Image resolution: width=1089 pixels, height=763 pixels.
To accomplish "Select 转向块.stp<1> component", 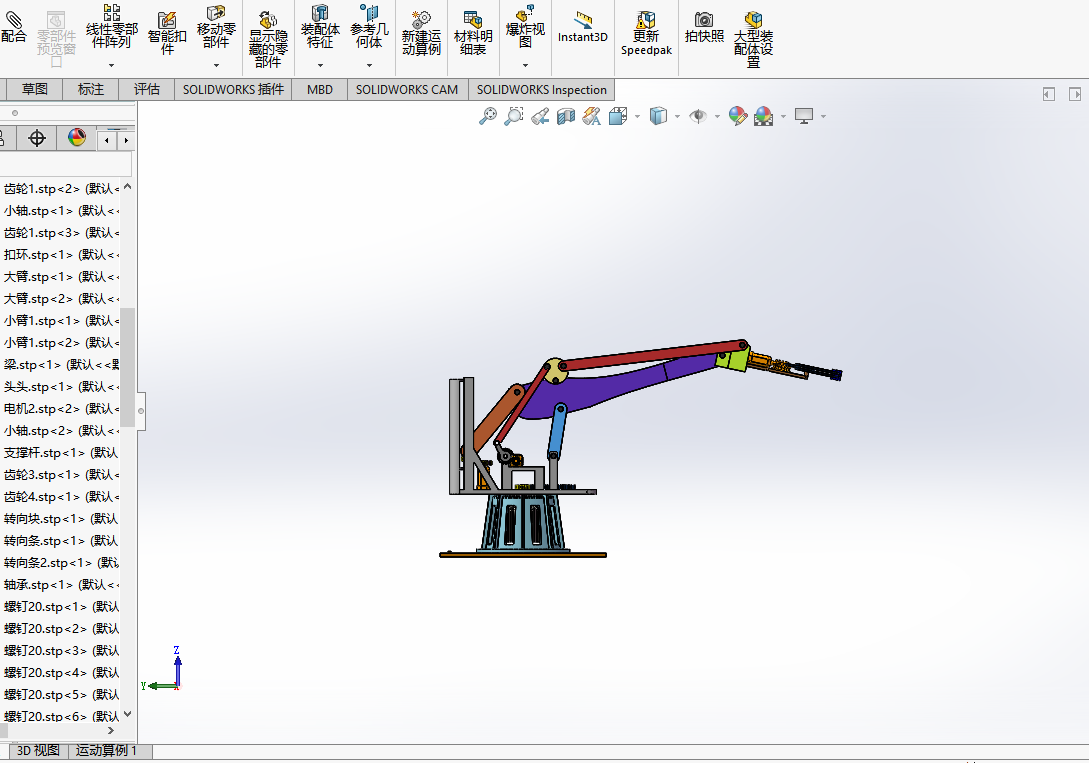I will [61, 519].
